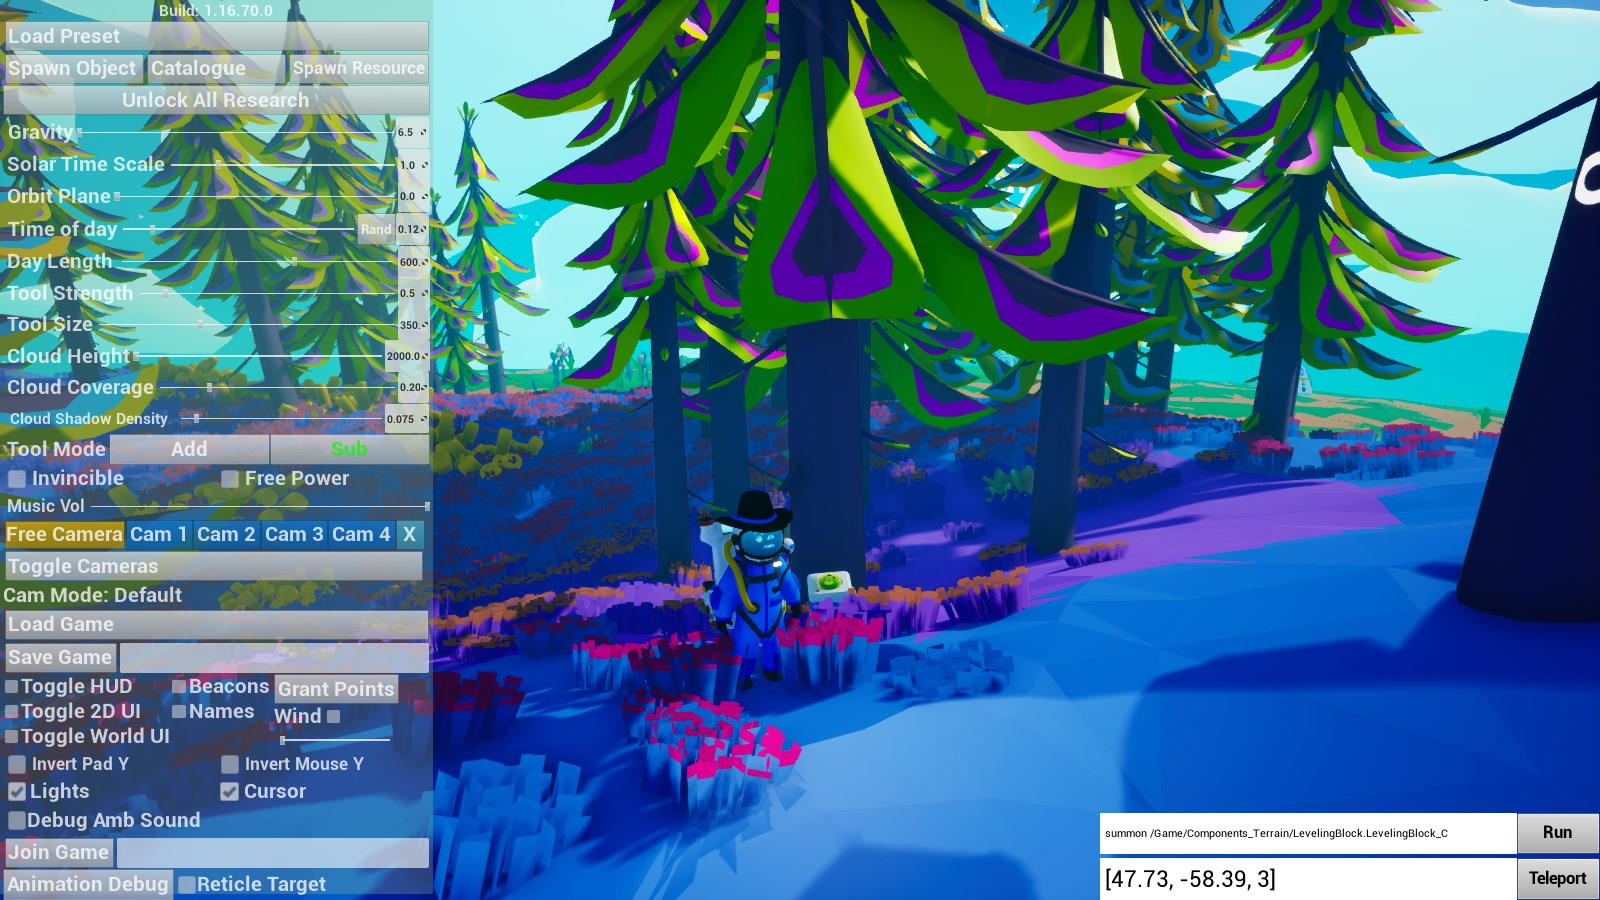Open the Catalogue panel

tap(215, 68)
